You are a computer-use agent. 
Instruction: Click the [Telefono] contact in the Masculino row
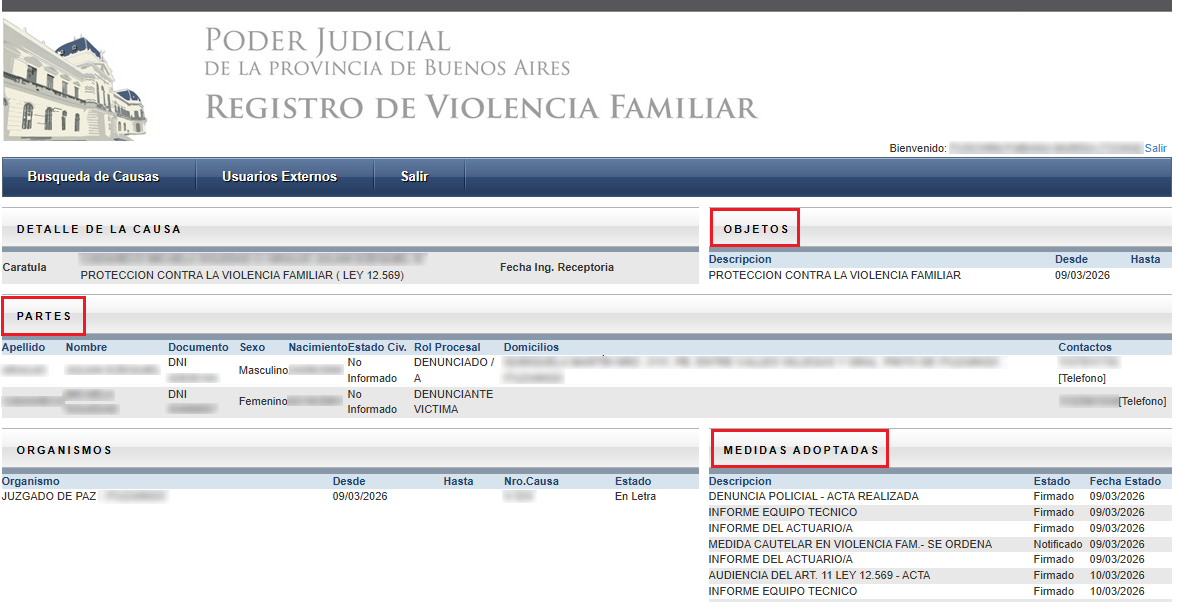coord(1081,378)
